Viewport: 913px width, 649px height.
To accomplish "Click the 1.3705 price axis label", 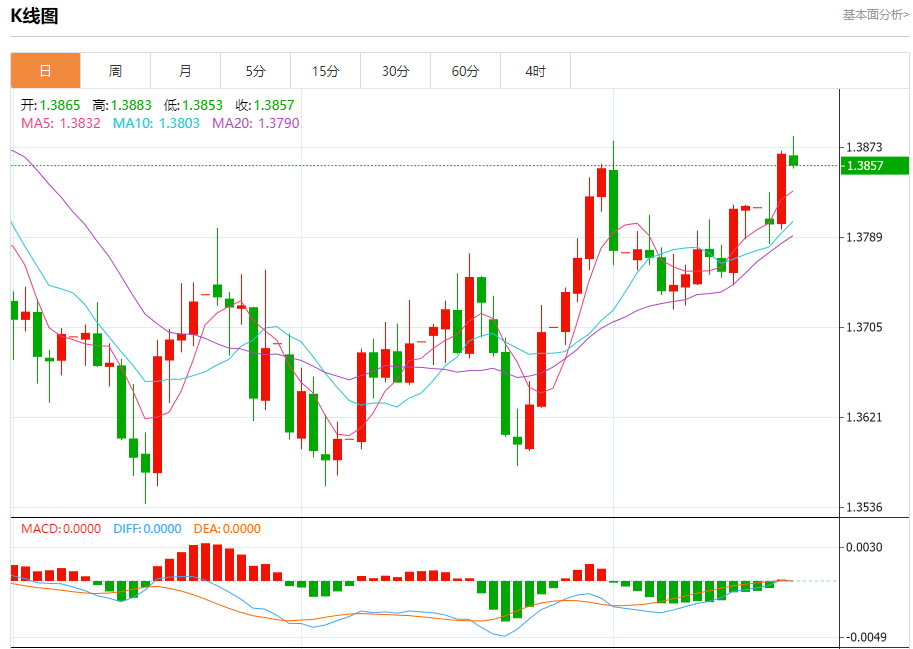I will (x=864, y=327).
